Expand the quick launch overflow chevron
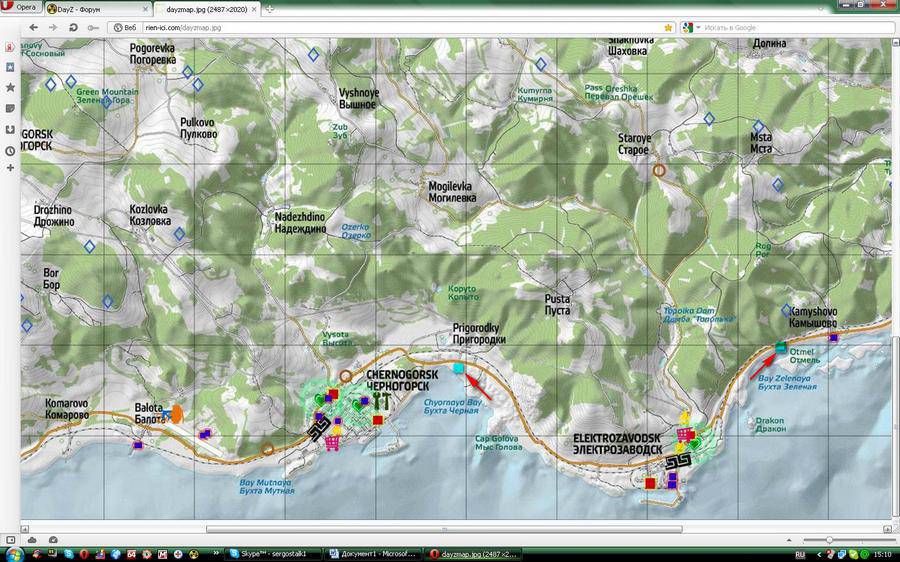 coord(217,553)
